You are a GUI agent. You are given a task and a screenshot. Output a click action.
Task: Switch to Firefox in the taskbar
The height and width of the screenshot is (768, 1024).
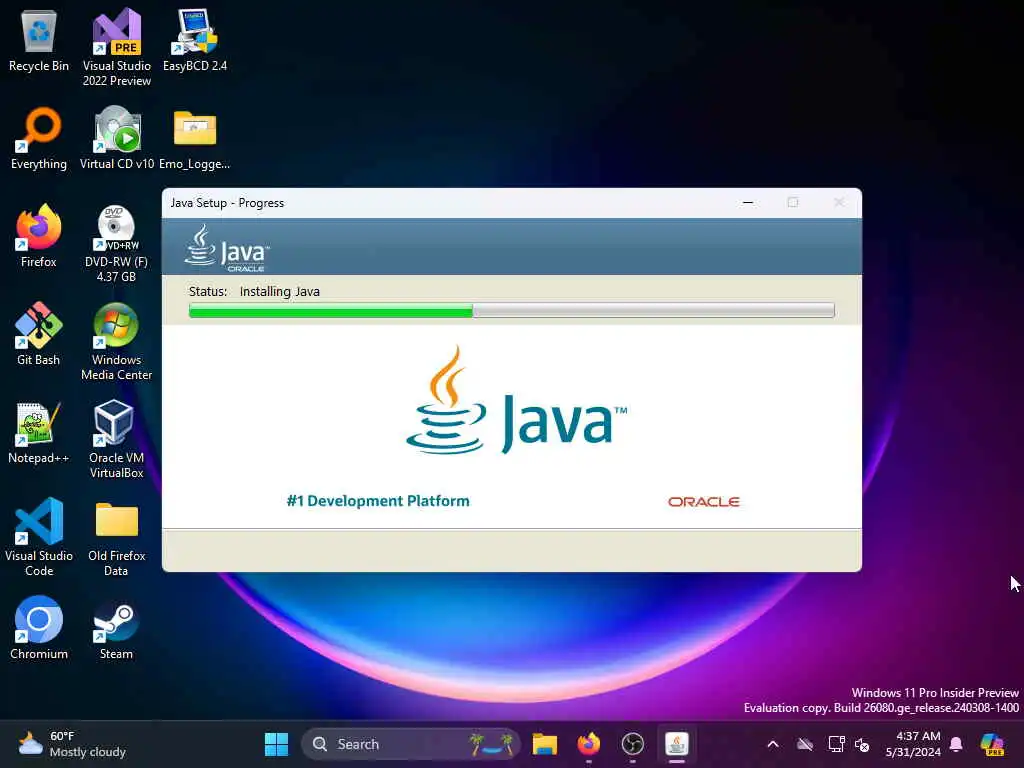[588, 744]
